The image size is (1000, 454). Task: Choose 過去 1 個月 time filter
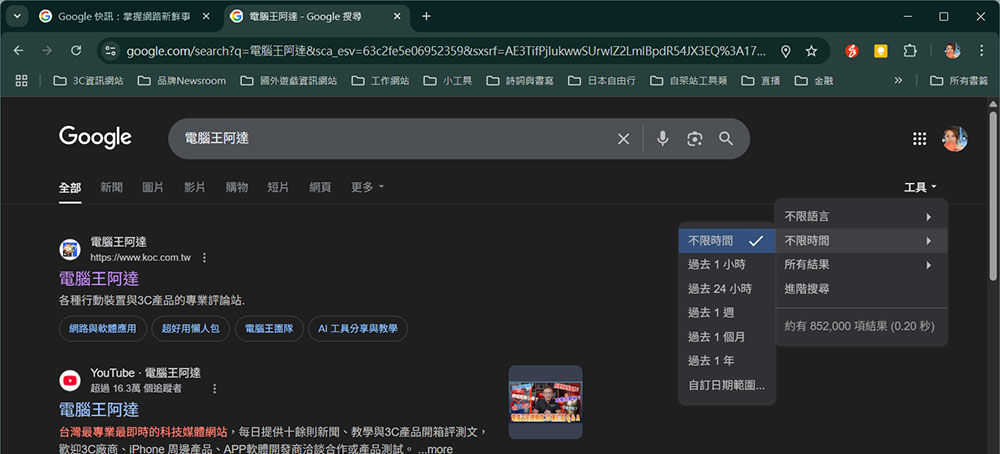pyautogui.click(x=727, y=337)
